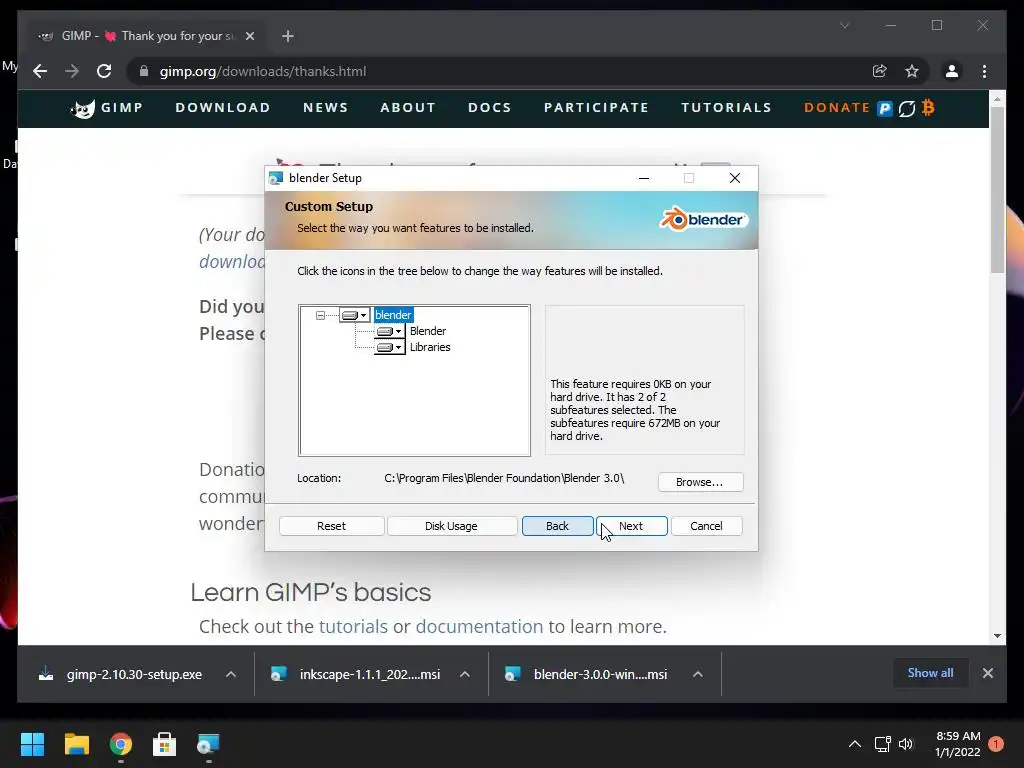
Task: Collapse the blender feature tree node
Action: coord(320,315)
